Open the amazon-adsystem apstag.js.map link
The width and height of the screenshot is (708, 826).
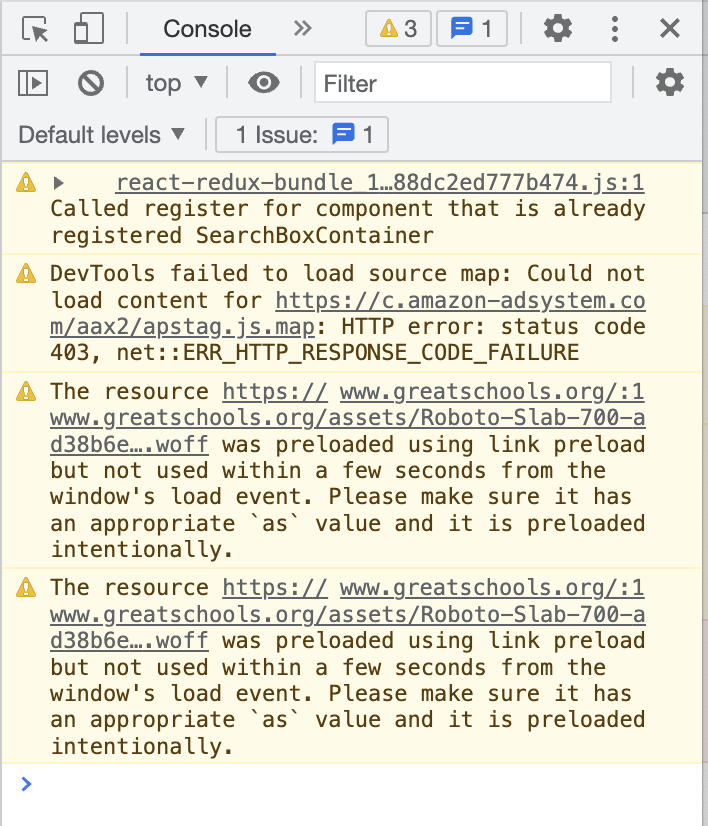[348, 314]
